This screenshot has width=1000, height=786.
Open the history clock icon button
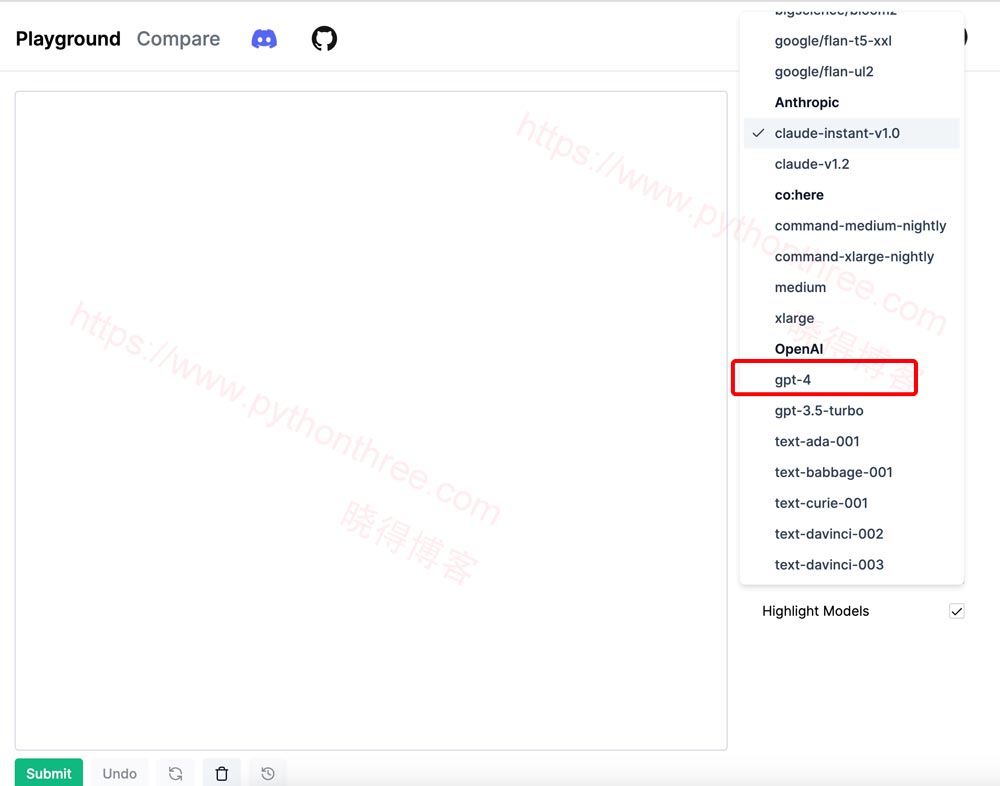click(x=268, y=773)
